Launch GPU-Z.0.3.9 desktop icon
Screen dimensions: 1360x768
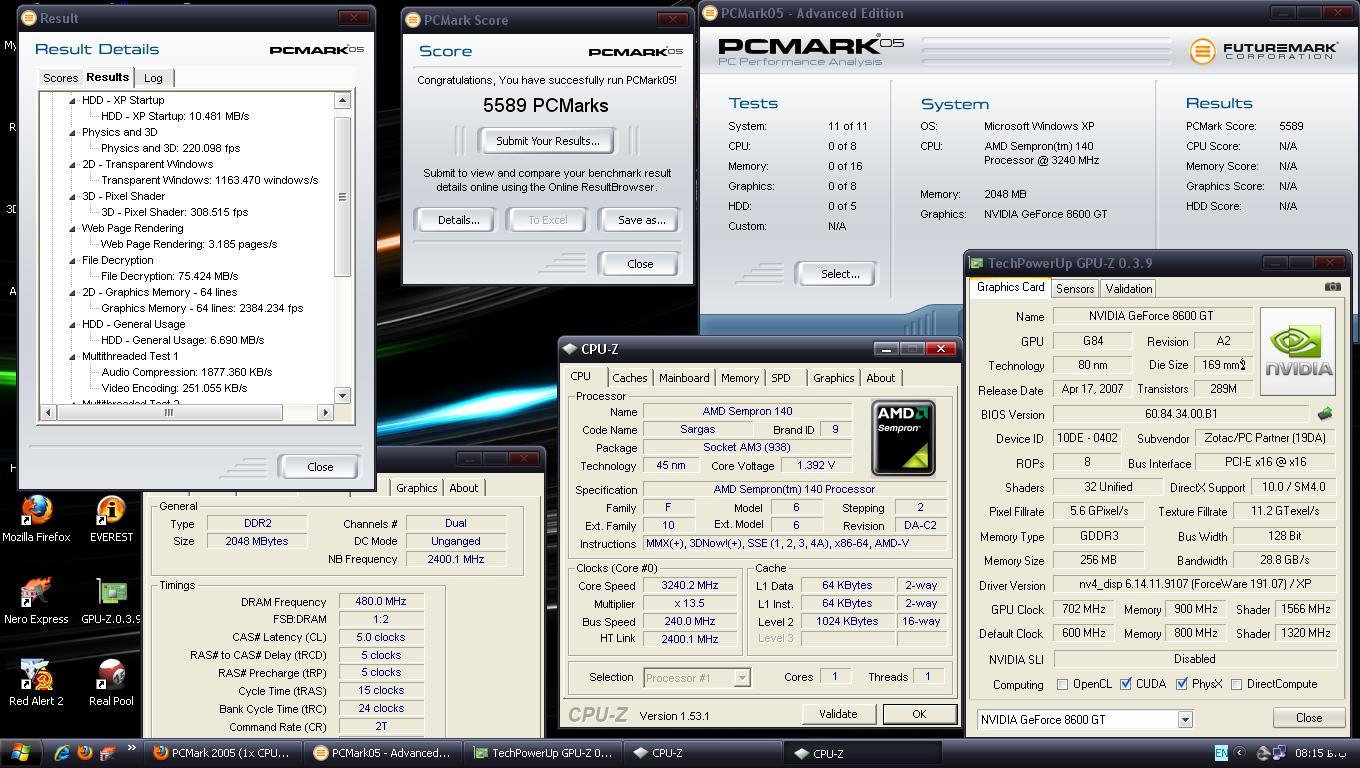point(111,602)
